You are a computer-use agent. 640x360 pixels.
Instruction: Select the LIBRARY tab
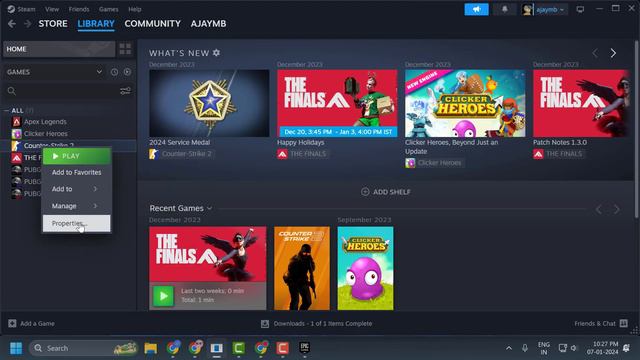pyautogui.click(x=96, y=24)
